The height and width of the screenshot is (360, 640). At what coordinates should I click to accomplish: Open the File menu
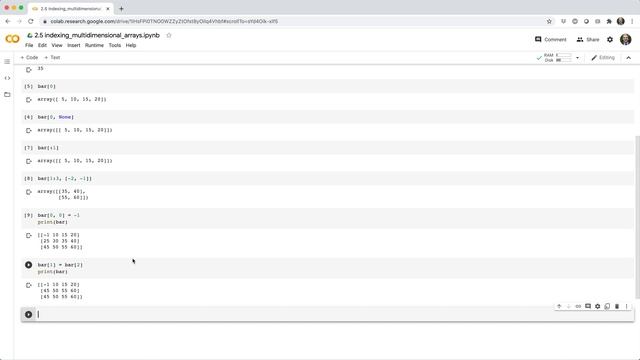[29, 45]
